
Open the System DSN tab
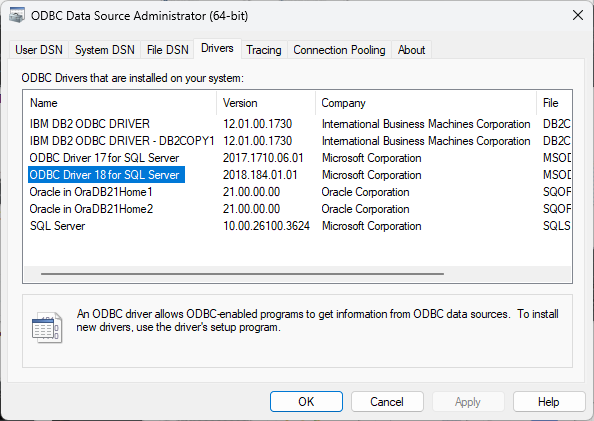coord(105,50)
